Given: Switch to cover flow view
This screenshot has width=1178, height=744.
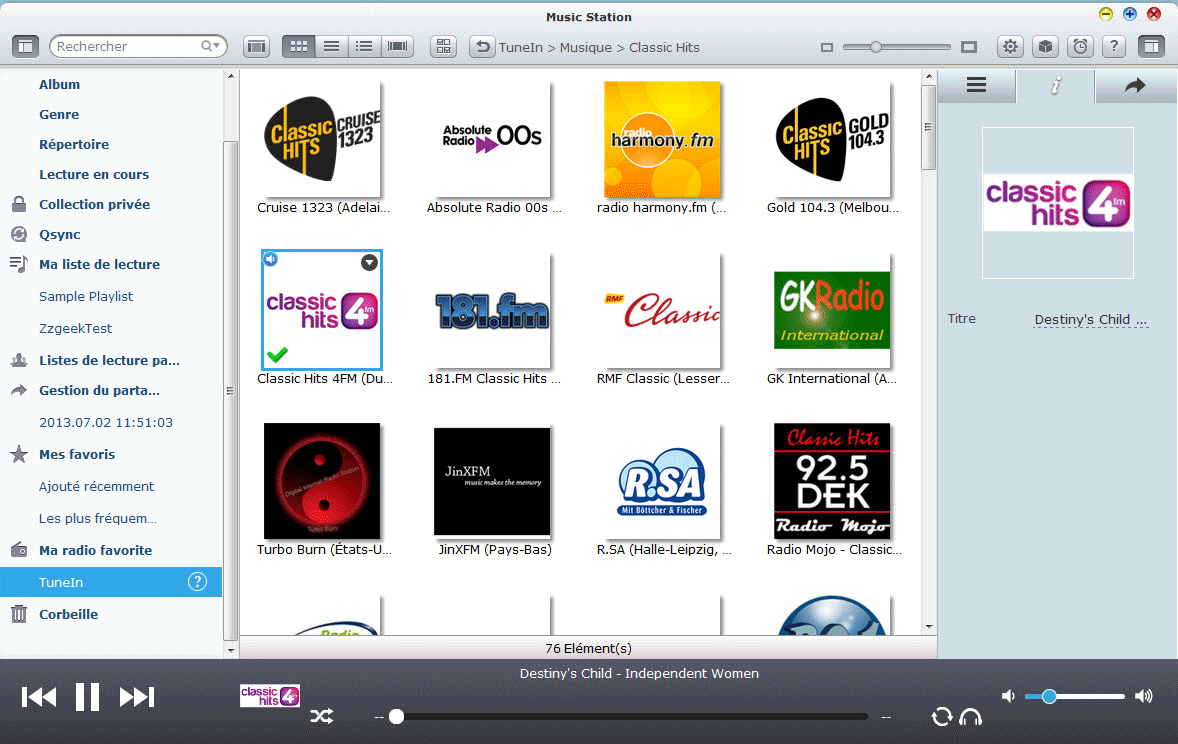Looking at the screenshot, I should point(397,47).
